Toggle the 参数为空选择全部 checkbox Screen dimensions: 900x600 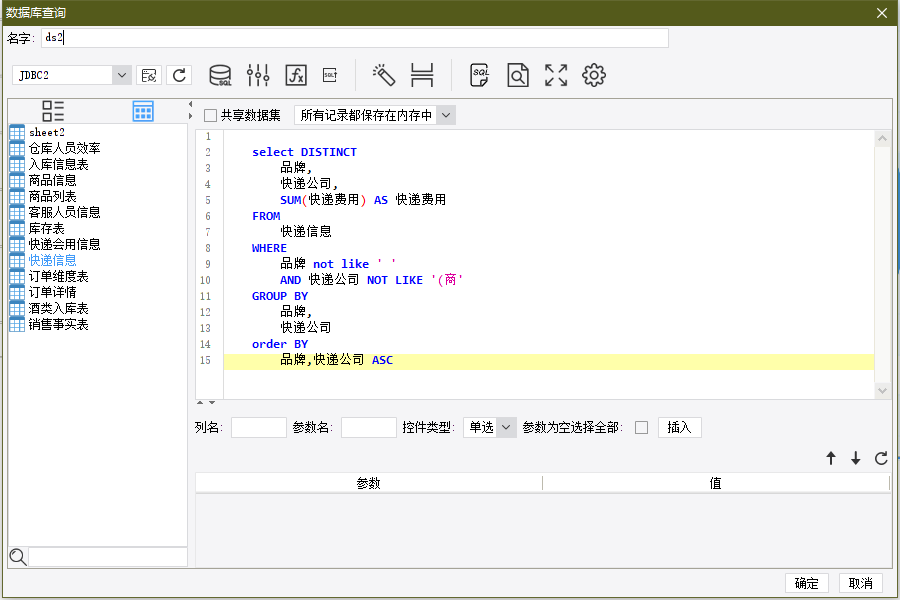(x=641, y=428)
